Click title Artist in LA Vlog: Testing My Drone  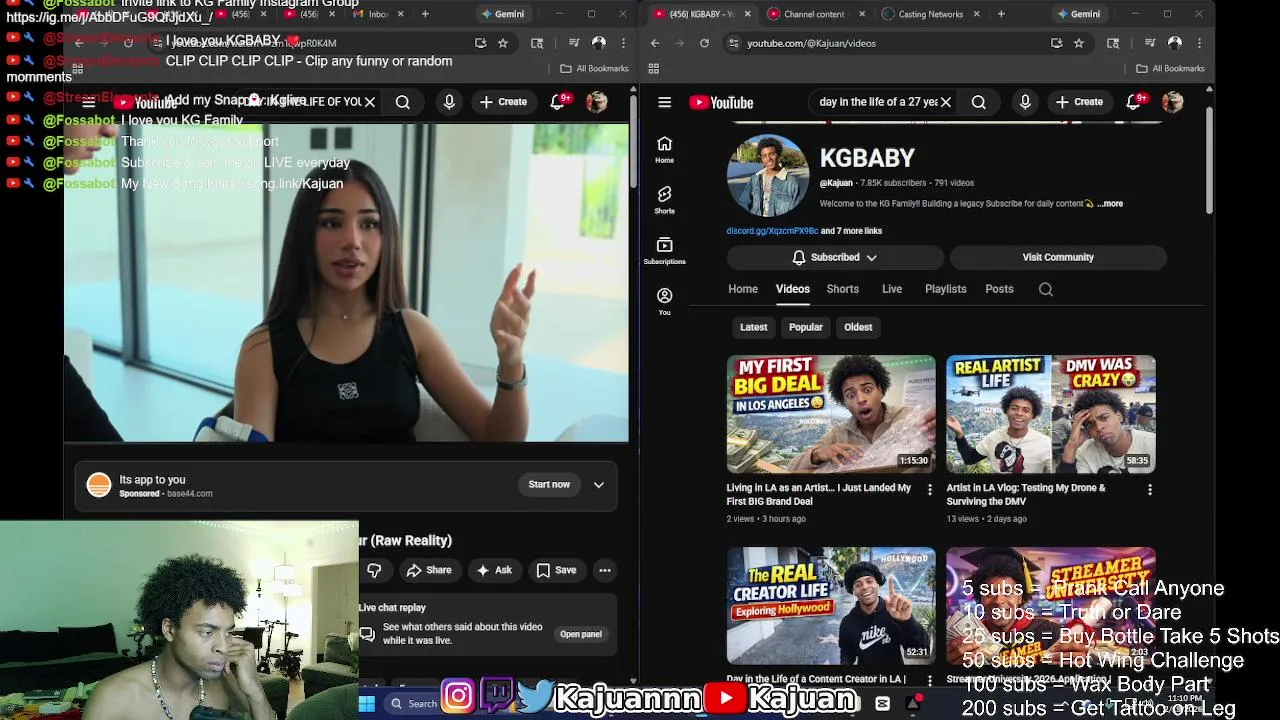(1026, 495)
